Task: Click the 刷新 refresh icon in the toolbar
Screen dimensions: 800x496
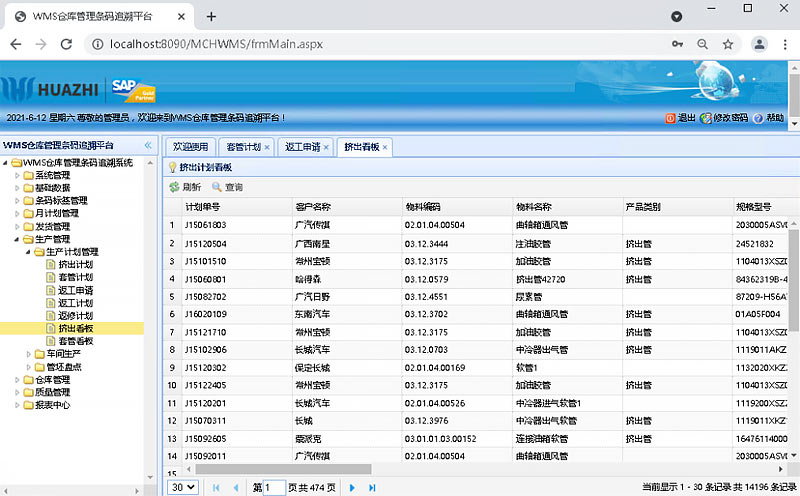Action: click(x=174, y=187)
